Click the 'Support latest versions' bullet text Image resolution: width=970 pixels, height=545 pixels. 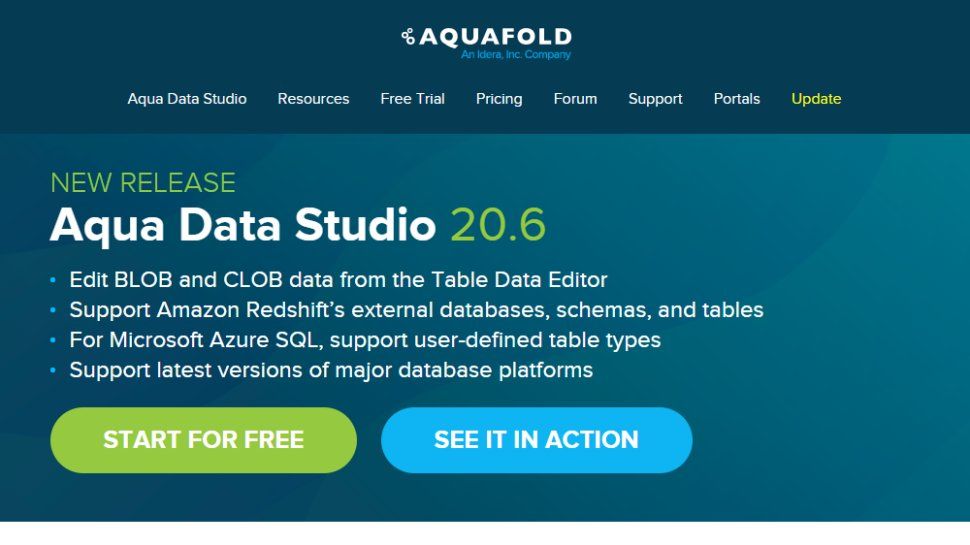click(331, 370)
